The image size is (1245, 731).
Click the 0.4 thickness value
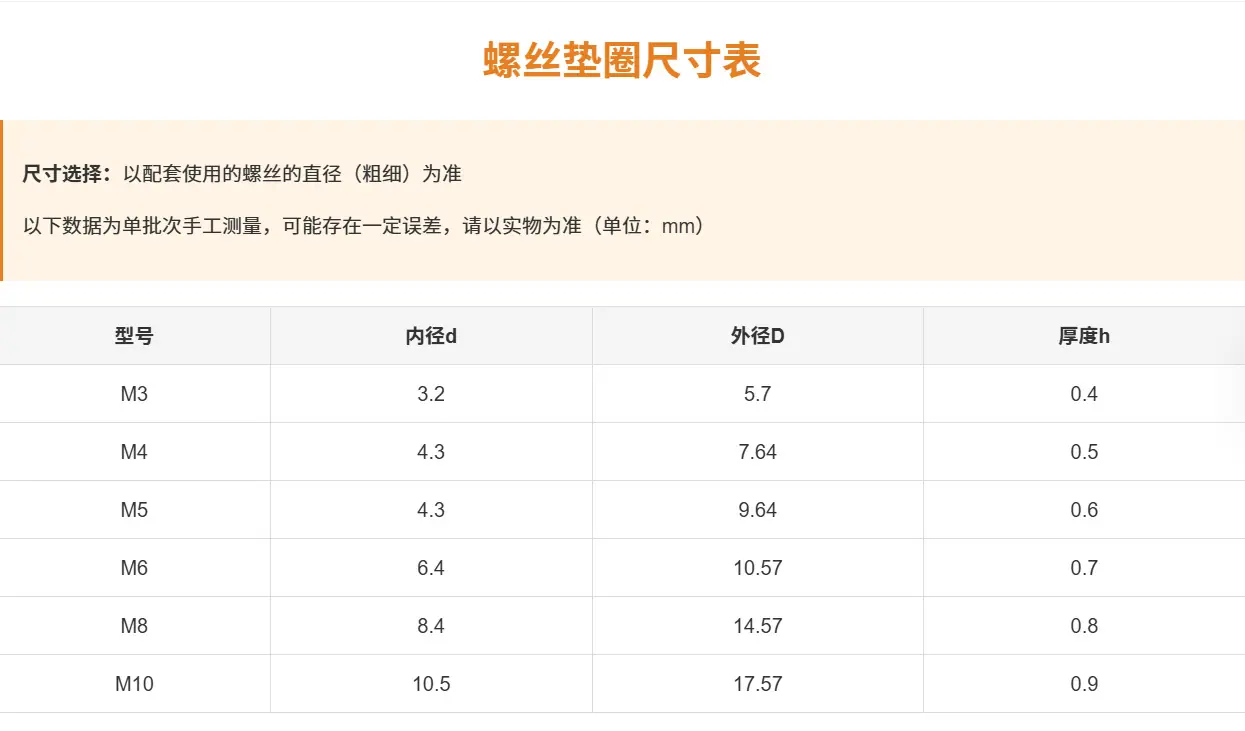click(1084, 394)
